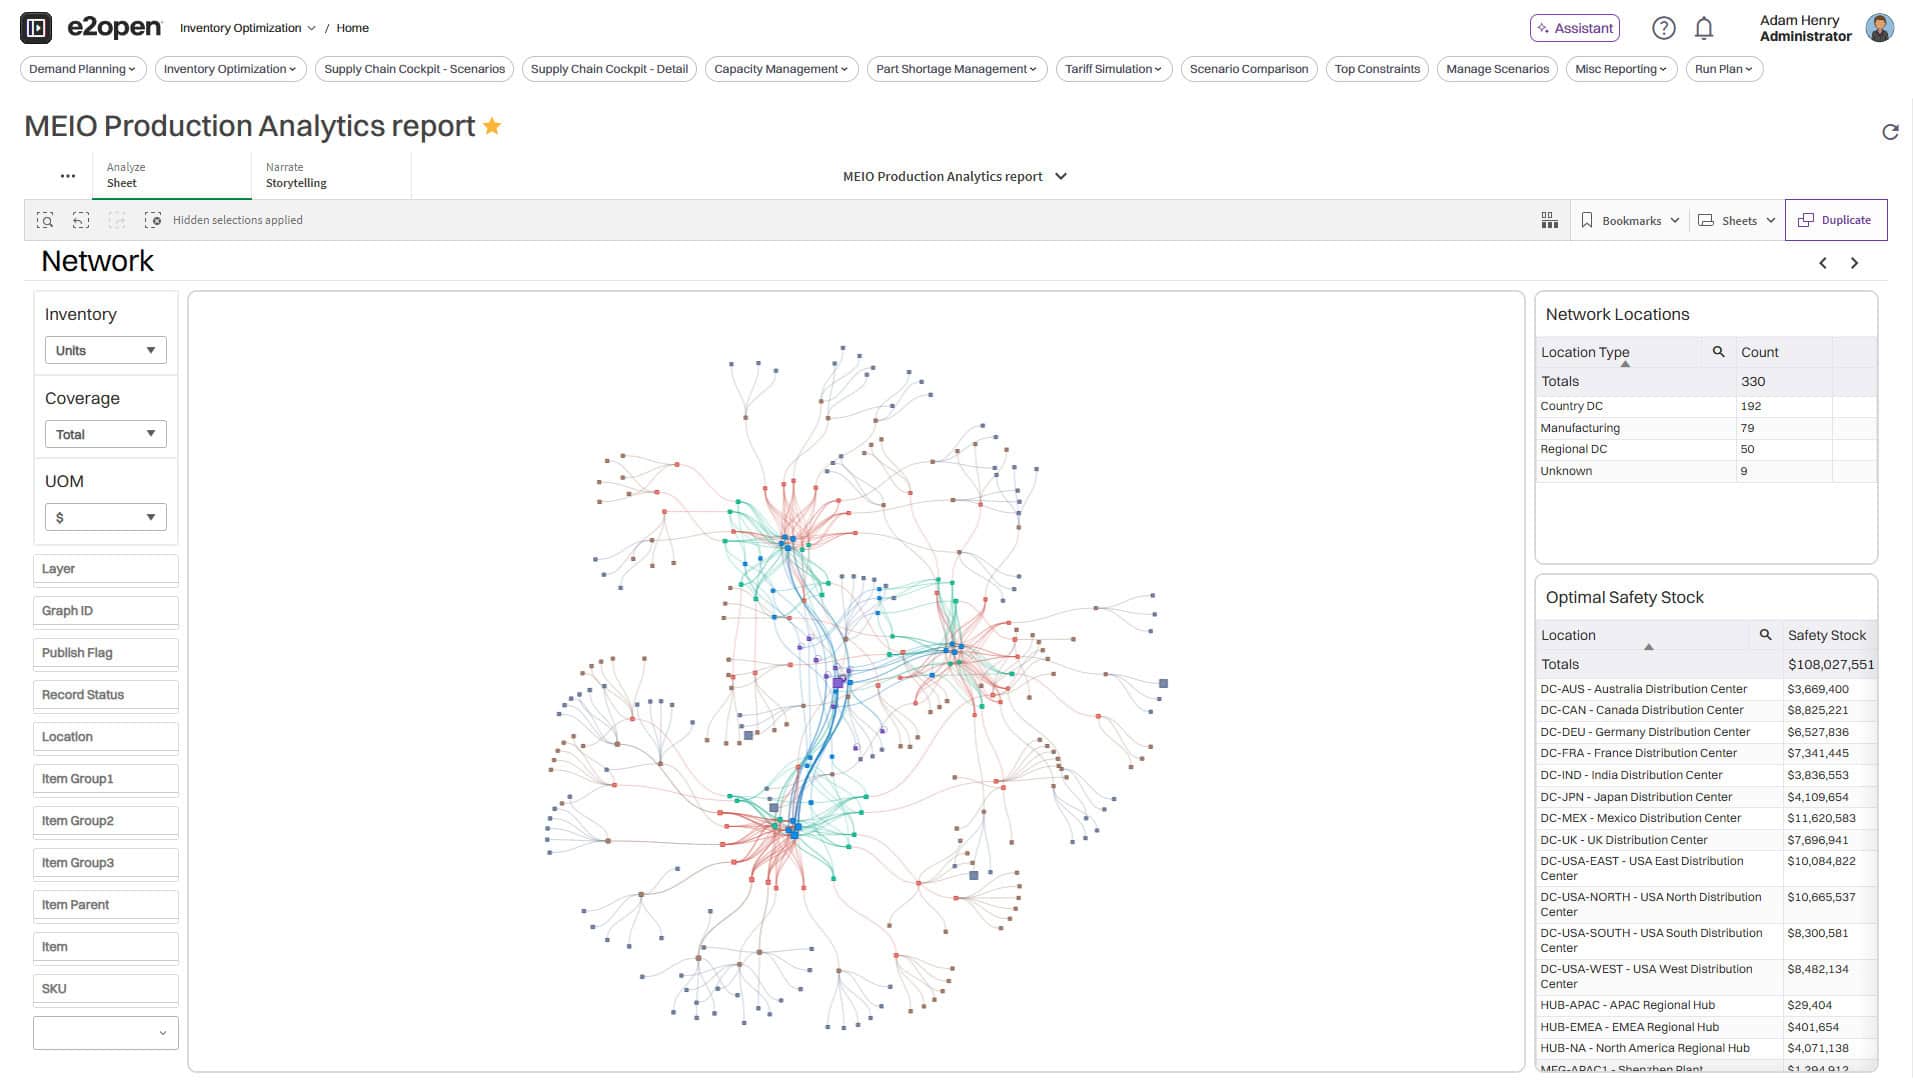Click the Duplicate button
This screenshot has width=1913, height=1080.
point(1835,220)
